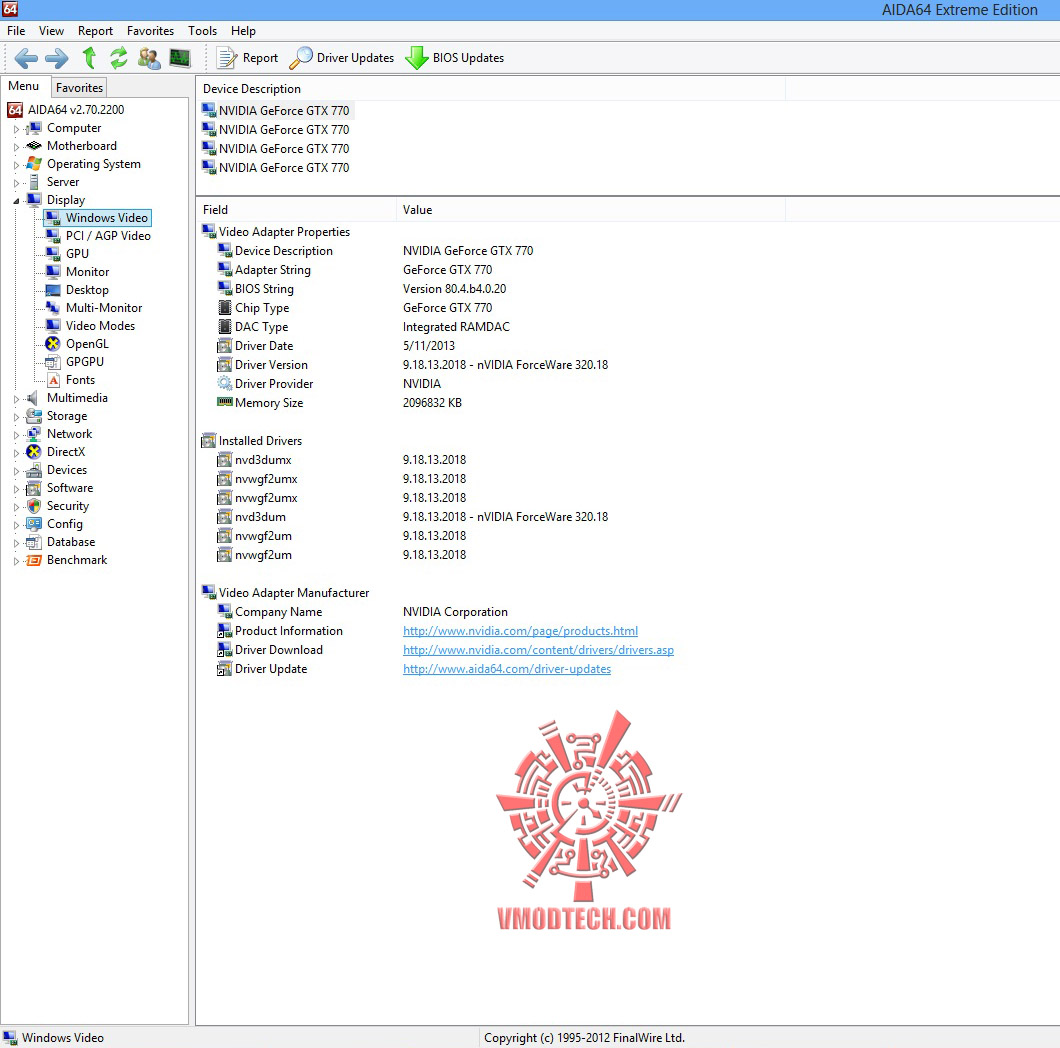This screenshot has width=1060, height=1048.
Task: Click the Forward arrow toolbar icon
Action: point(57,58)
